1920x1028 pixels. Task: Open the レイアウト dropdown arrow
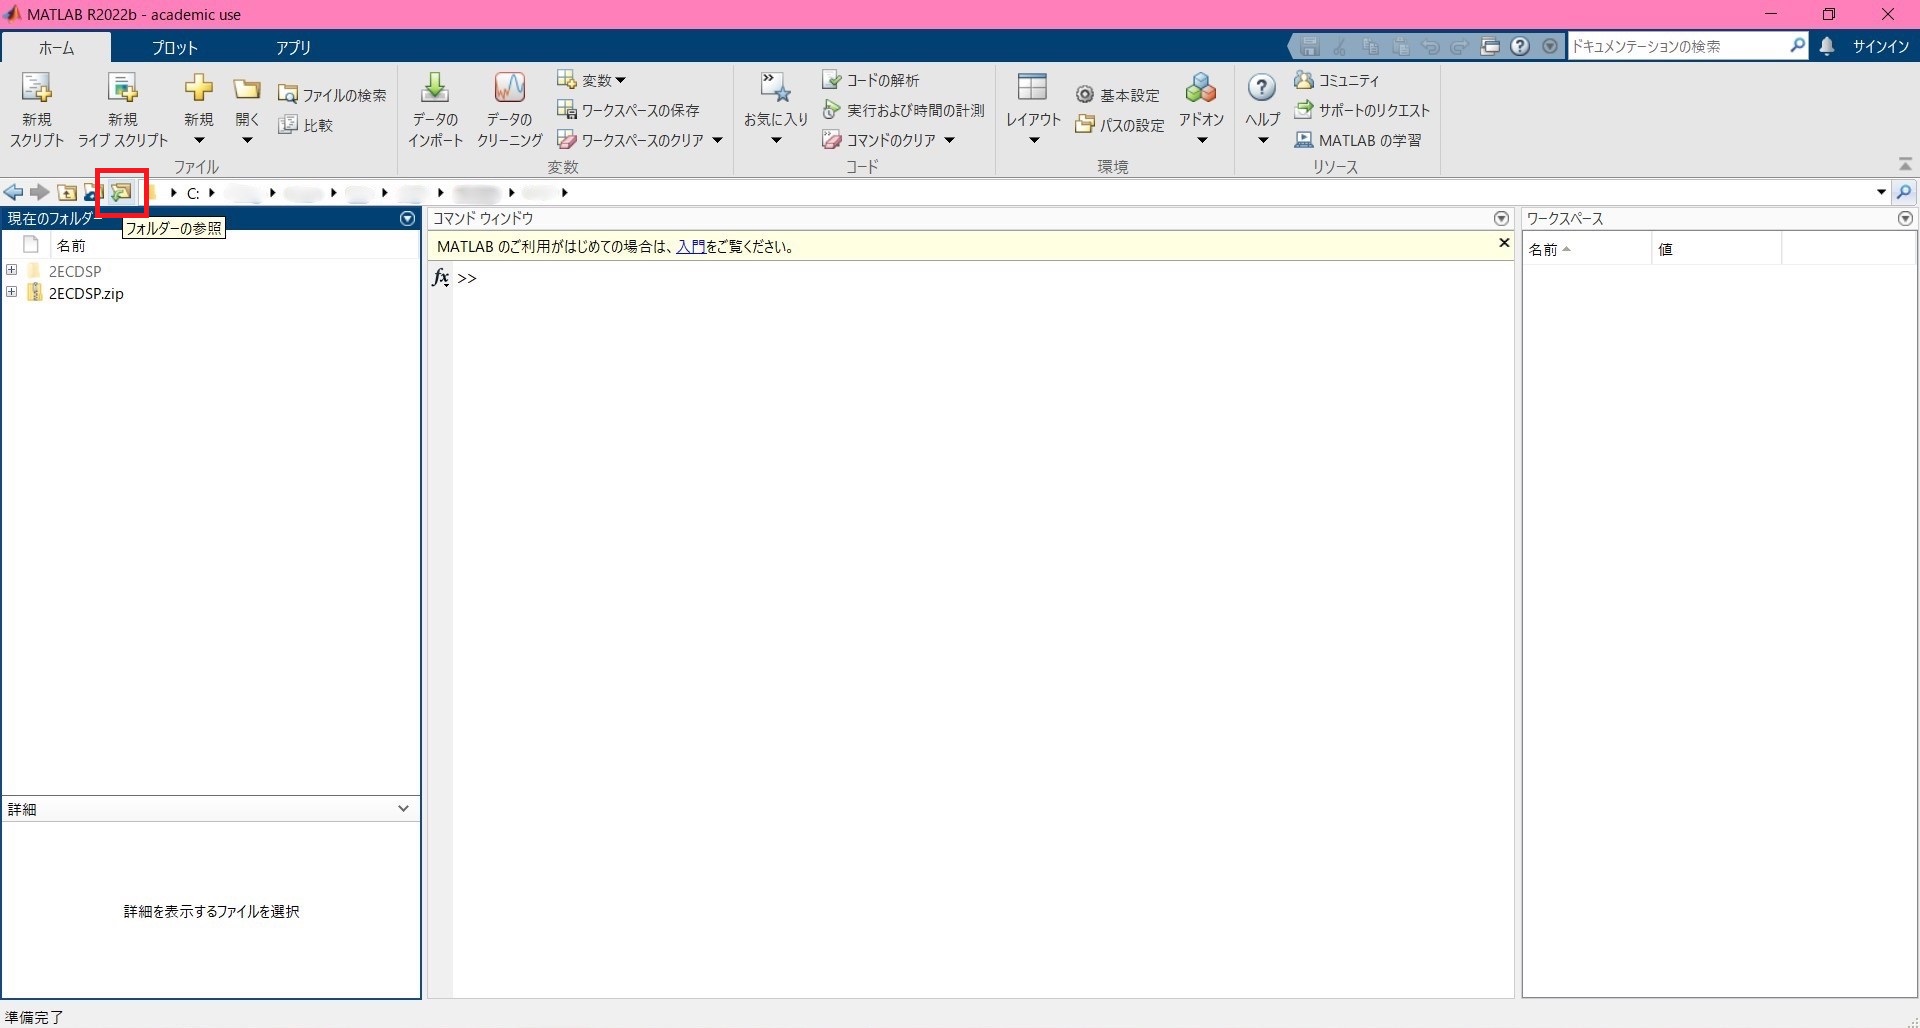click(x=1034, y=141)
